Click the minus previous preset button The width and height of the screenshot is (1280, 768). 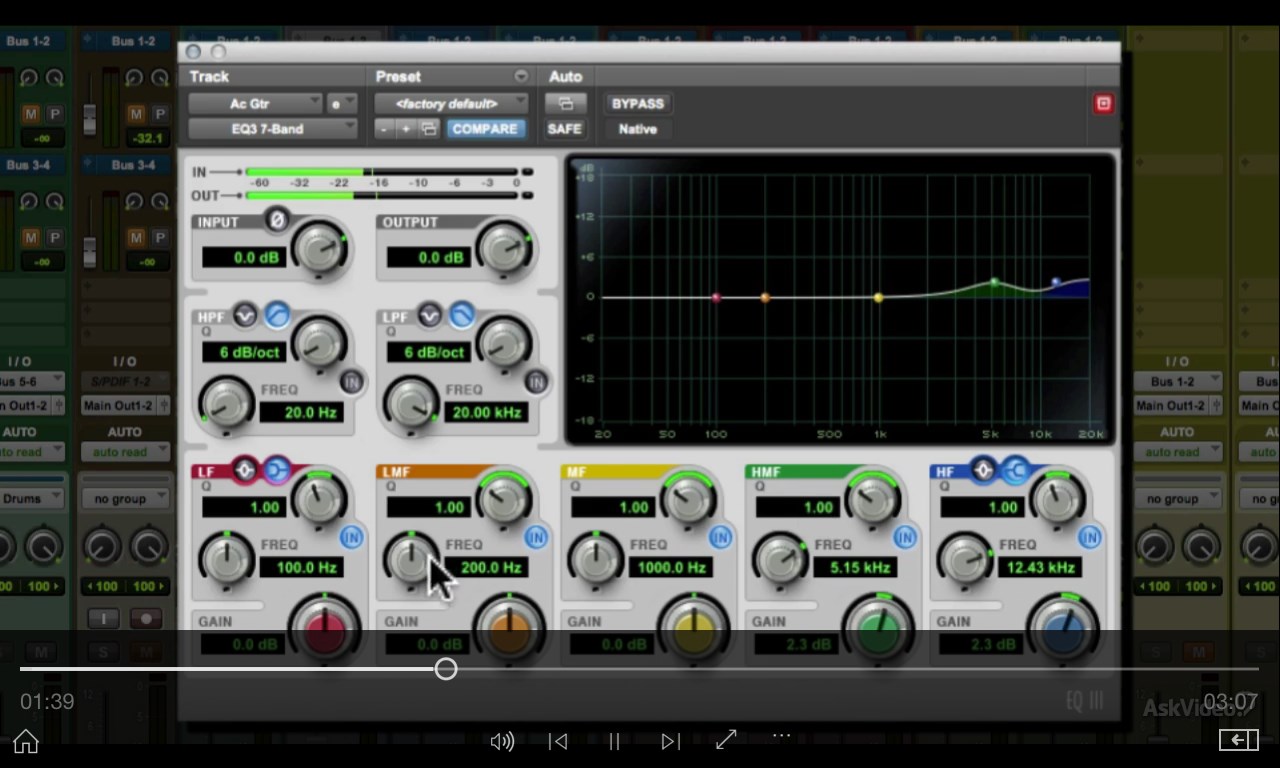click(384, 129)
